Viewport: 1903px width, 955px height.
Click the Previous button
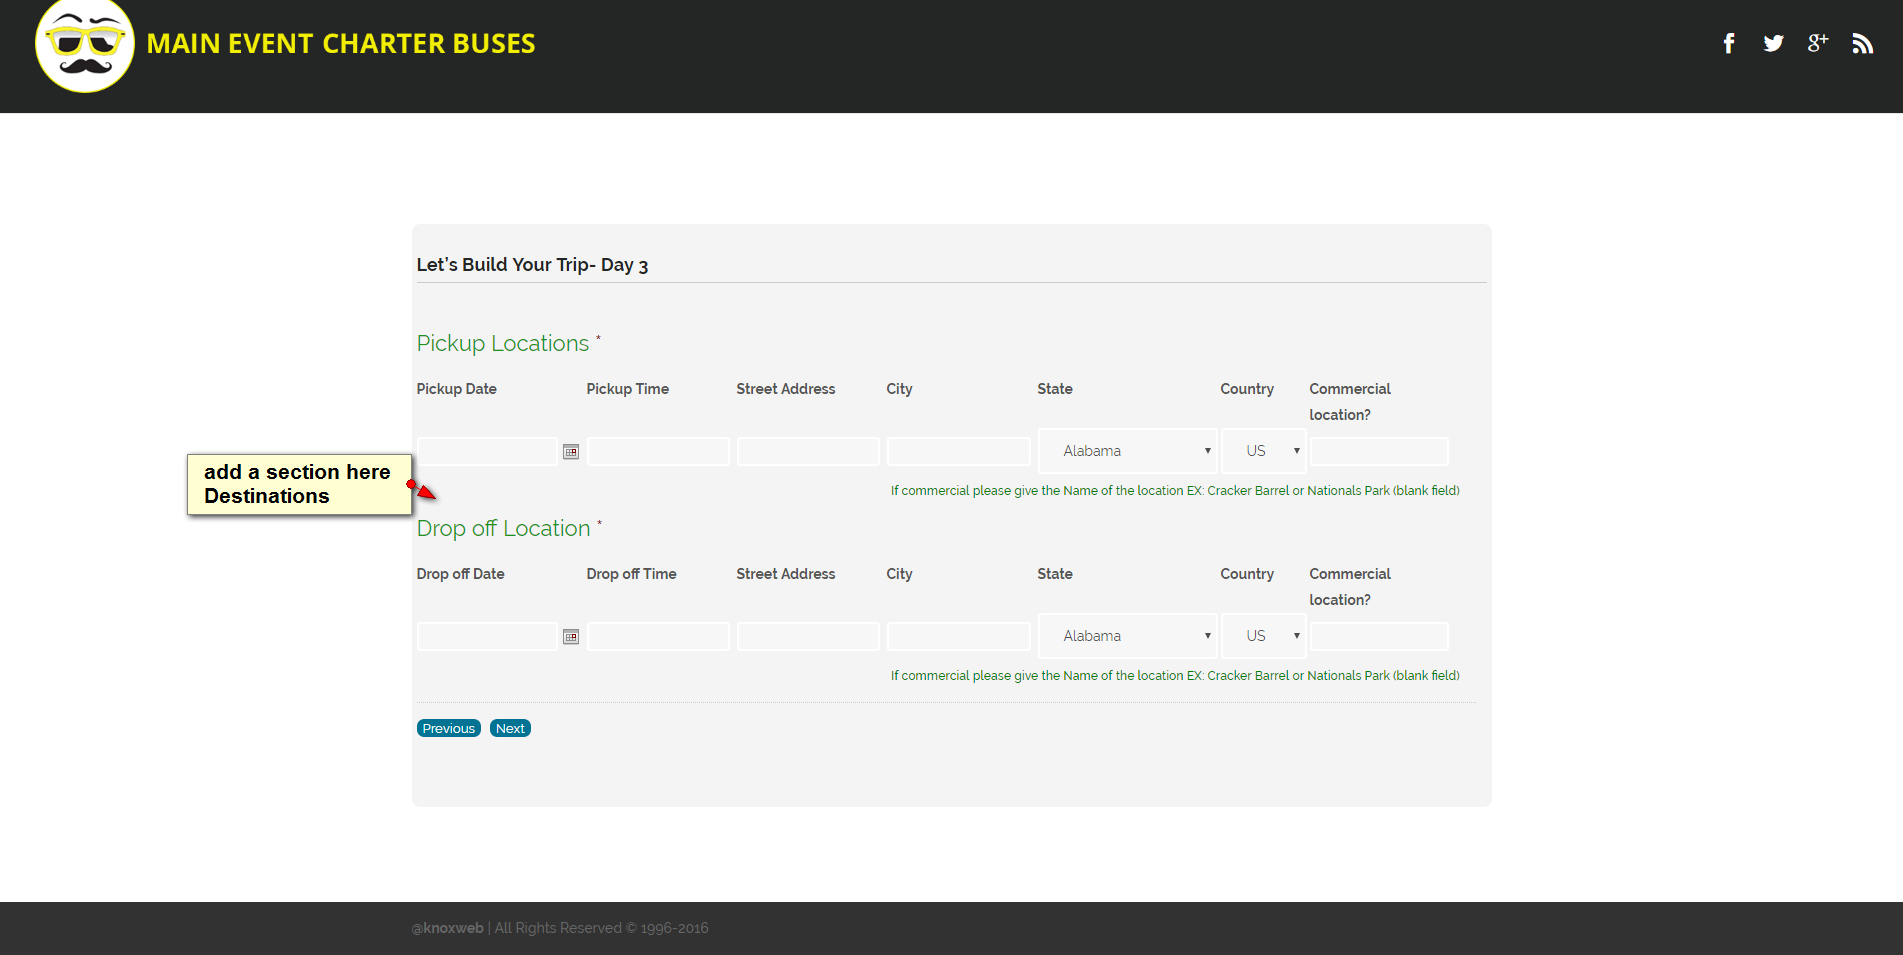coord(449,728)
